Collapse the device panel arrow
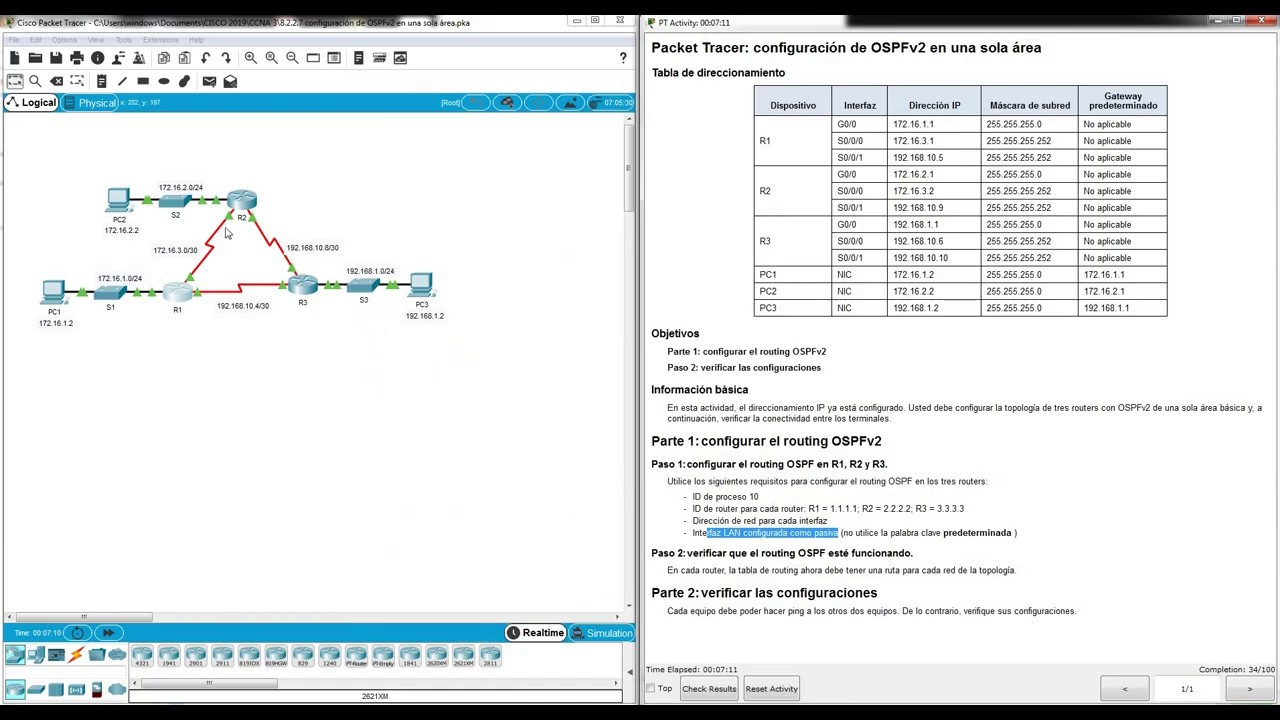The height and width of the screenshot is (720, 1280). (629, 672)
